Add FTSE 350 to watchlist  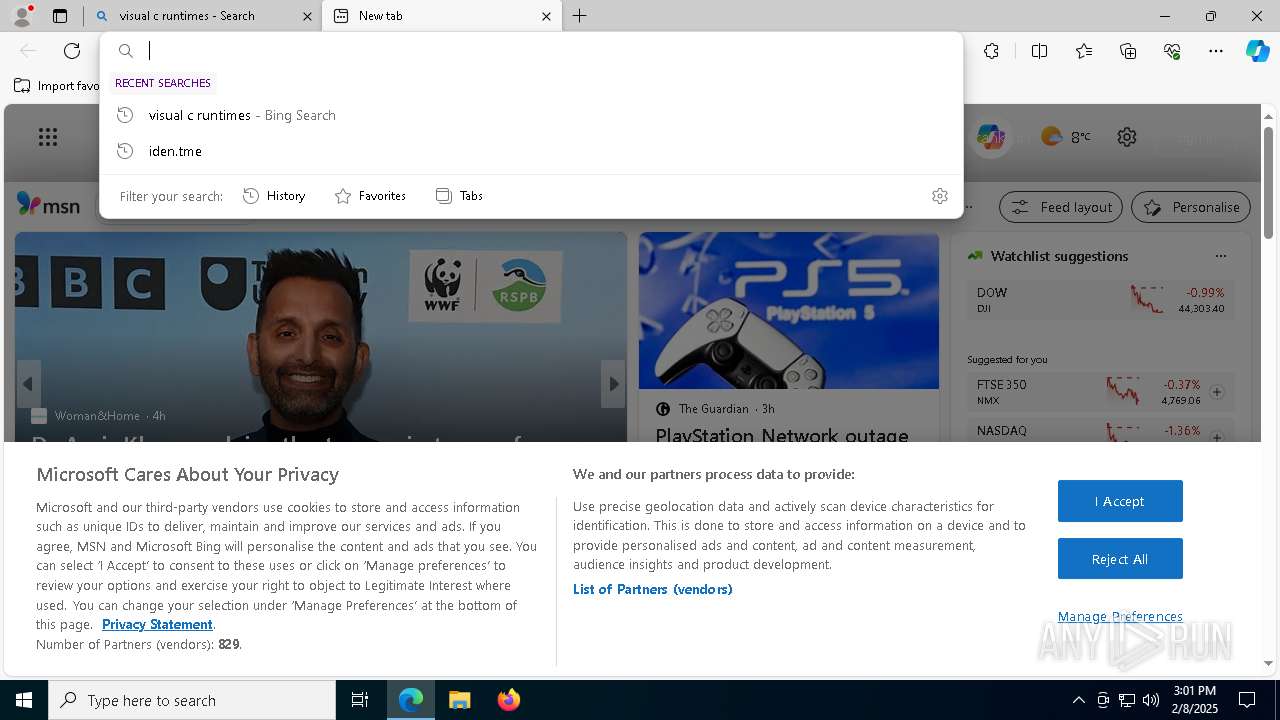tap(1217, 392)
